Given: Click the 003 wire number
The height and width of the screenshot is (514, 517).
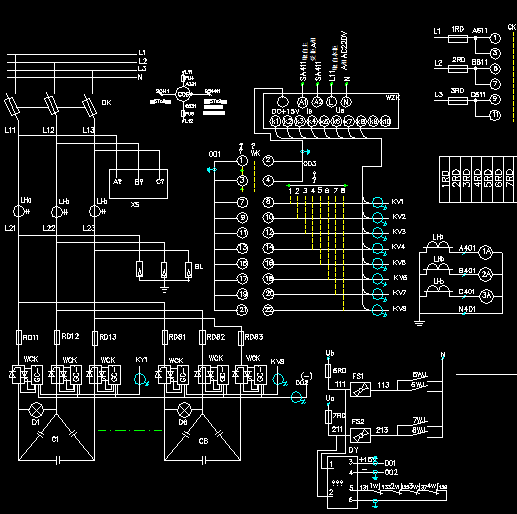Looking at the screenshot, I should click(310, 164).
